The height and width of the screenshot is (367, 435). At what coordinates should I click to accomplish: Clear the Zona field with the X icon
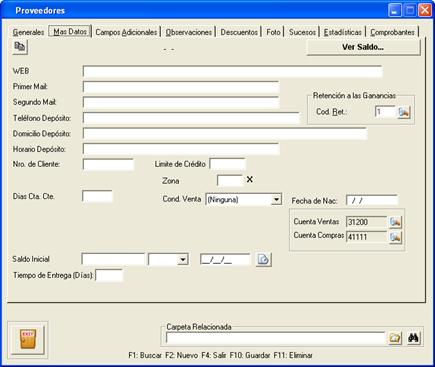[x=250, y=180]
